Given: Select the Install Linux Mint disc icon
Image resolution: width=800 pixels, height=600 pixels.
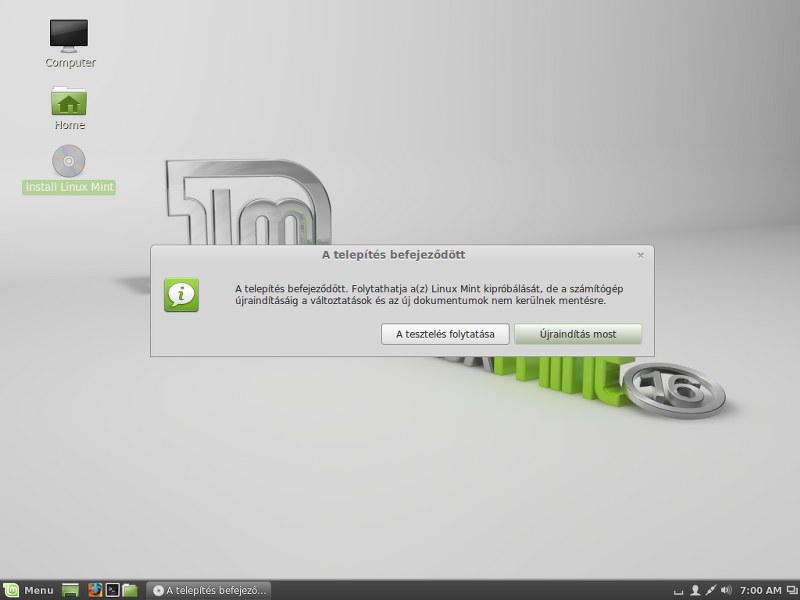Looking at the screenshot, I should [69, 161].
